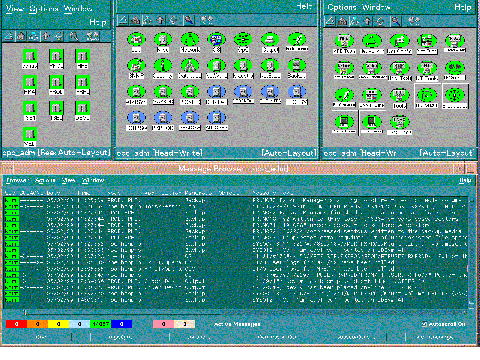This screenshot has height=360, width=480.
Task: Click the magnifier search icon in the middle window toolbar
Action: point(189,21)
